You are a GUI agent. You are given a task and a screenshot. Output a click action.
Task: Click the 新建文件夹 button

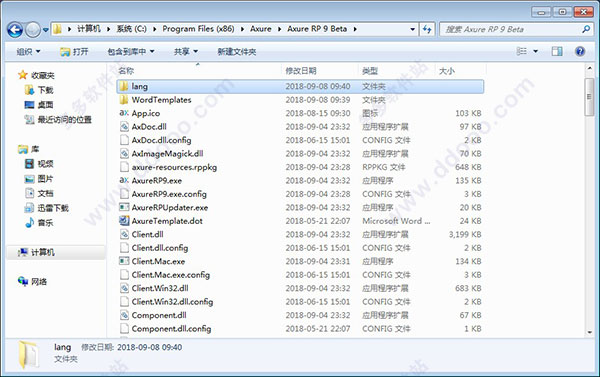(x=236, y=51)
